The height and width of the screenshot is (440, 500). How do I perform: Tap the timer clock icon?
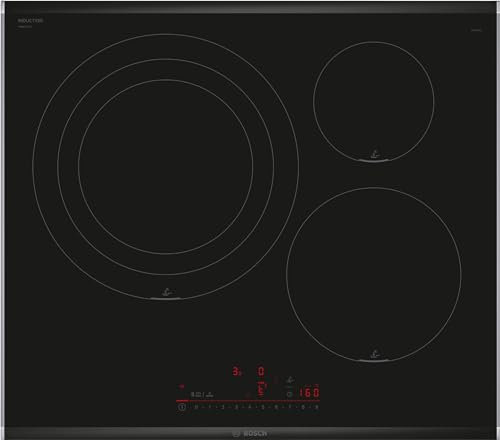(x=290, y=394)
